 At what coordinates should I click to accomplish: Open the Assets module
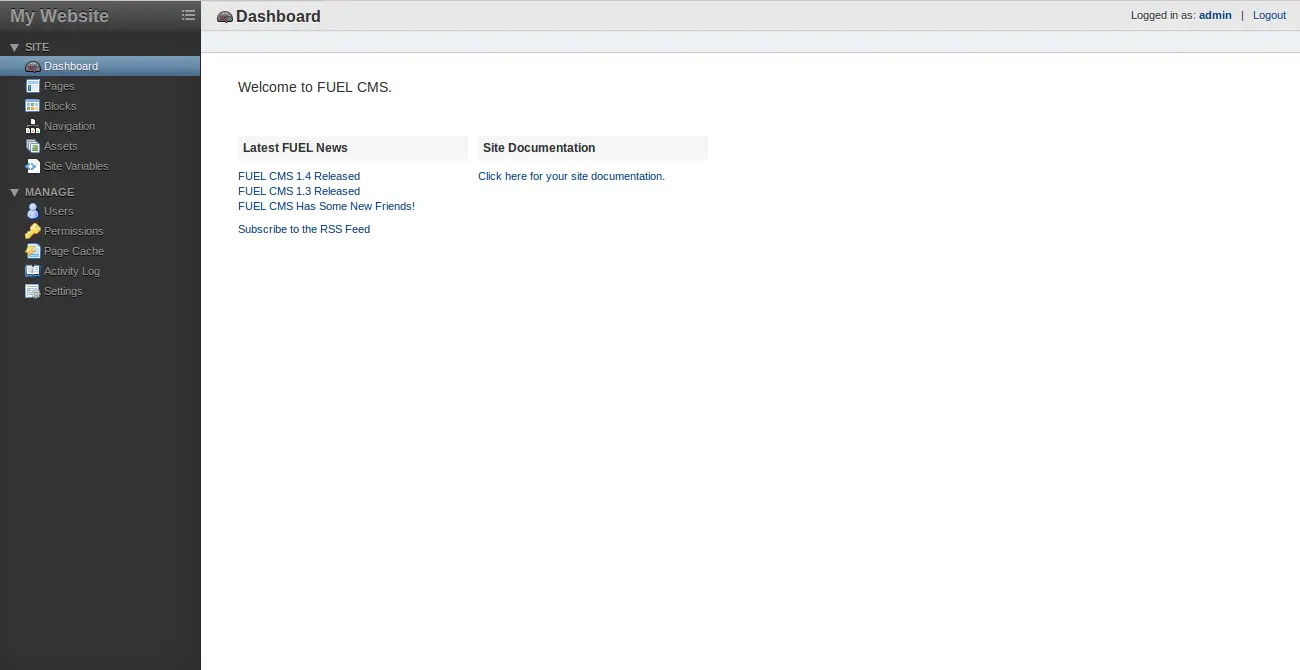coord(100,146)
